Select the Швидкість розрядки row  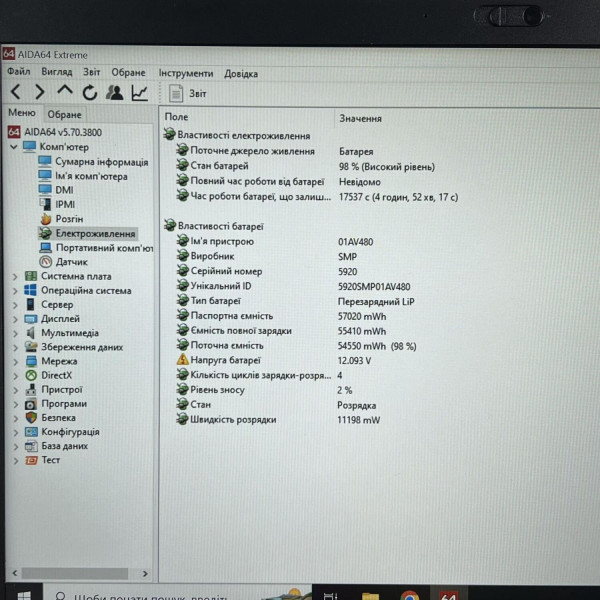pos(278,420)
